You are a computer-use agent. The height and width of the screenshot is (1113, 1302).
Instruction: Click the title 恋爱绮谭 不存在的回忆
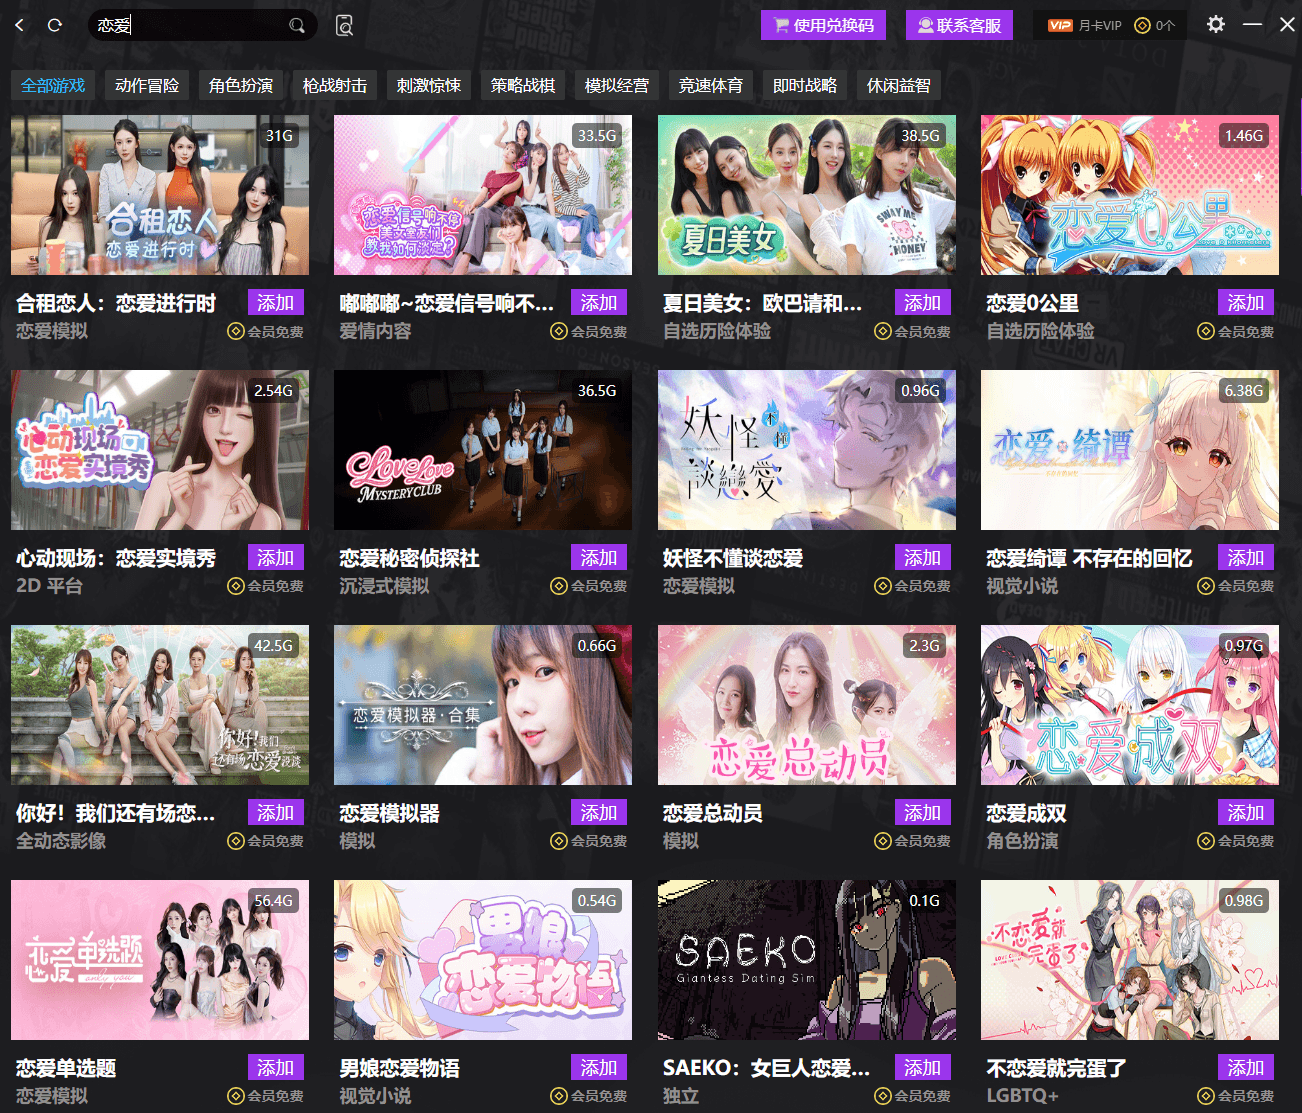(x=1089, y=558)
